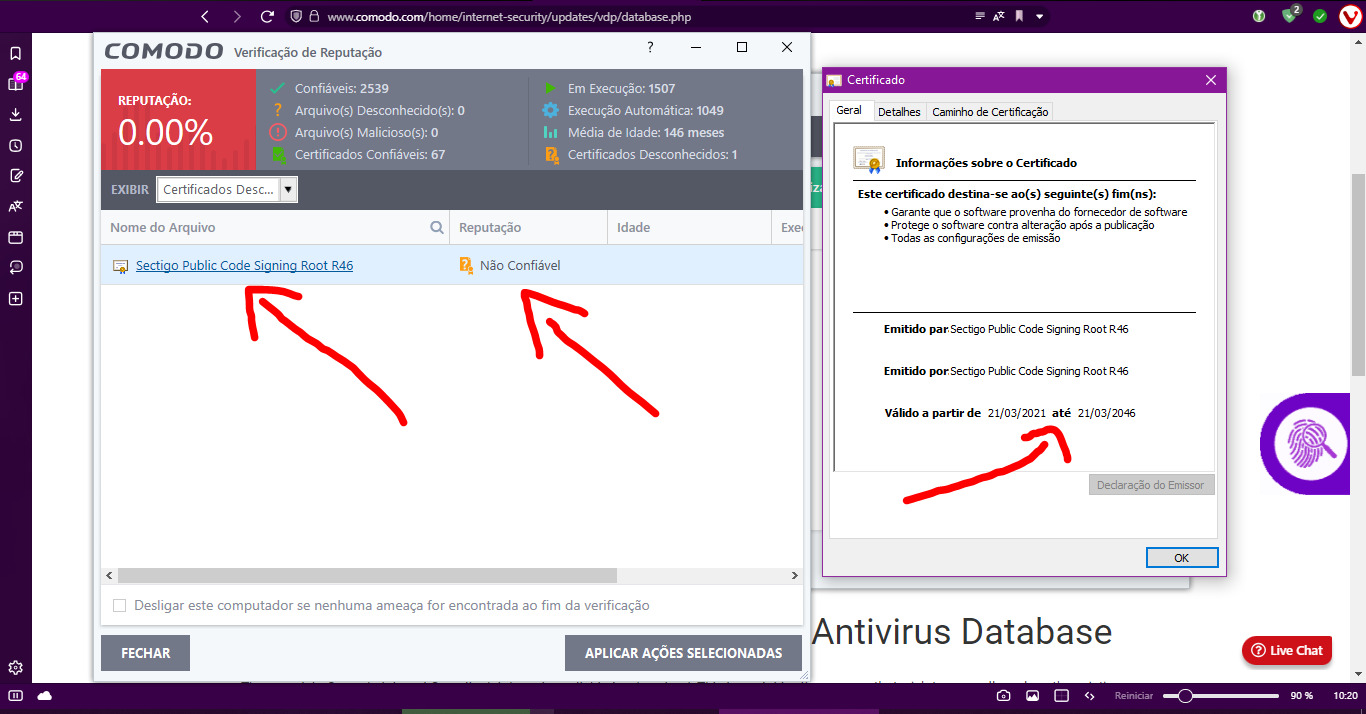Open page actions code icon

[x=1090, y=695]
